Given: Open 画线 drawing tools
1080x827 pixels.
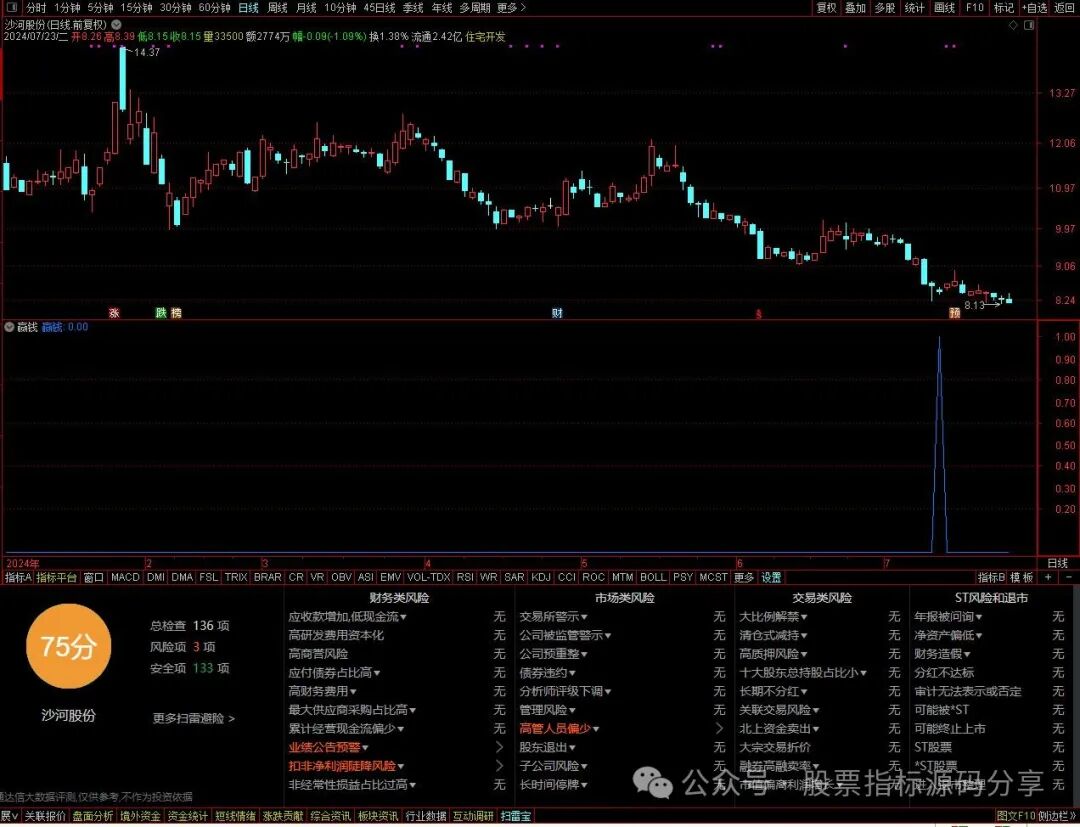Looking at the screenshot, I should (944, 8).
